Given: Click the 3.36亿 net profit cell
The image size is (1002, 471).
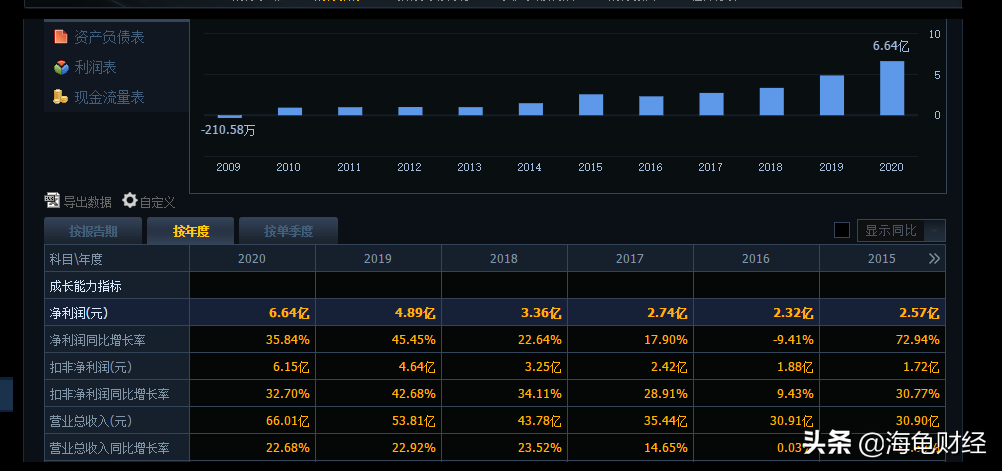Looking at the screenshot, I should tap(504, 313).
